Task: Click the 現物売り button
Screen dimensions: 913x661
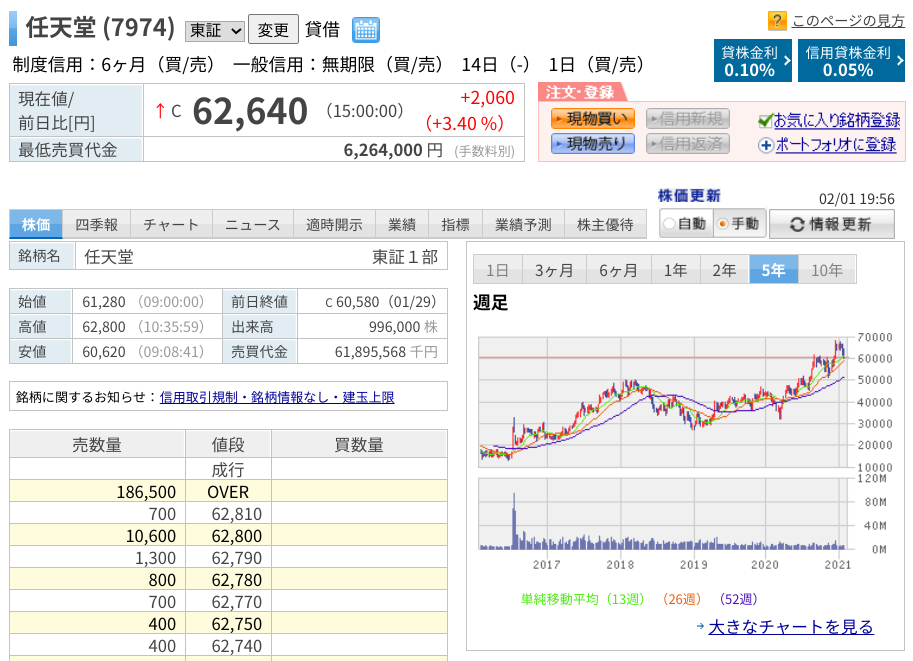Action: pyautogui.click(x=593, y=143)
